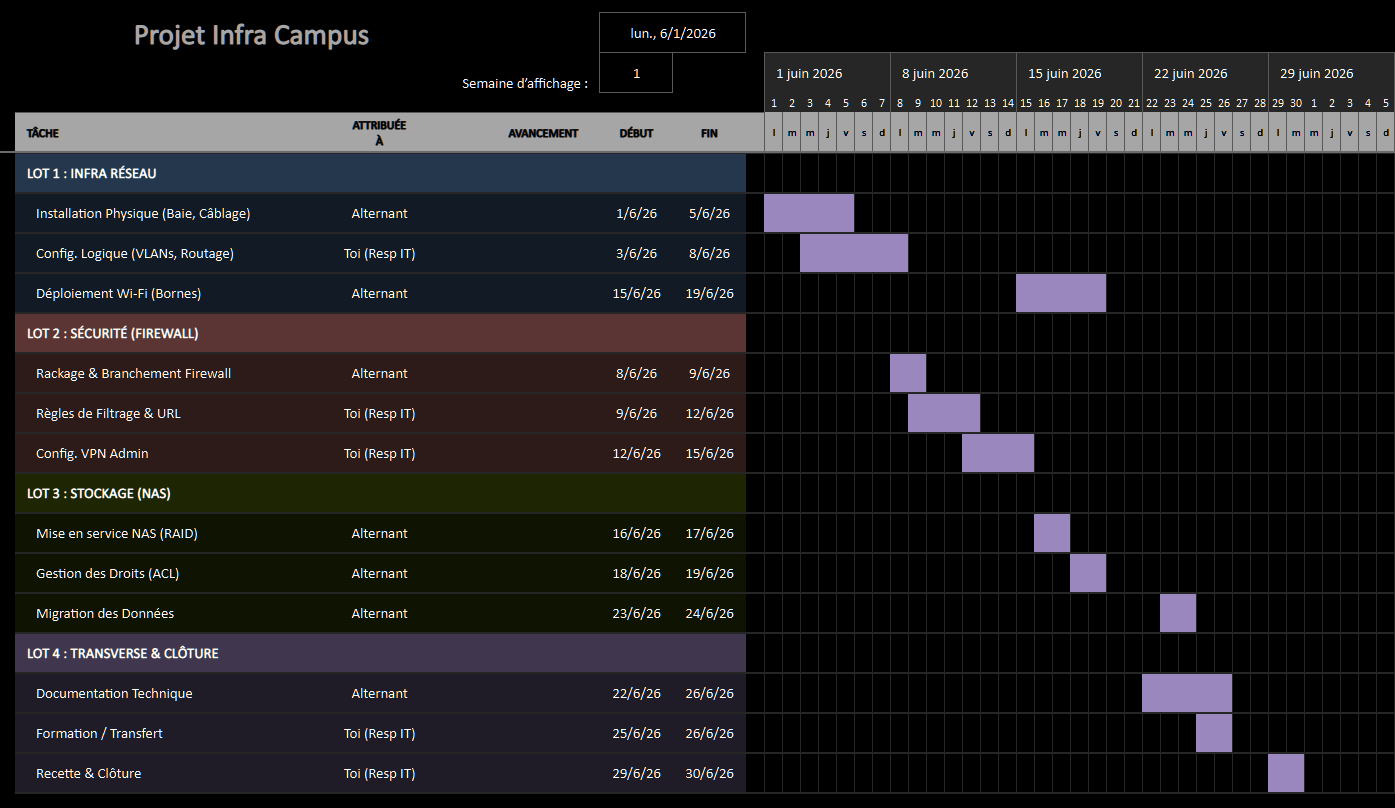Select the display week number cell

tap(636, 73)
